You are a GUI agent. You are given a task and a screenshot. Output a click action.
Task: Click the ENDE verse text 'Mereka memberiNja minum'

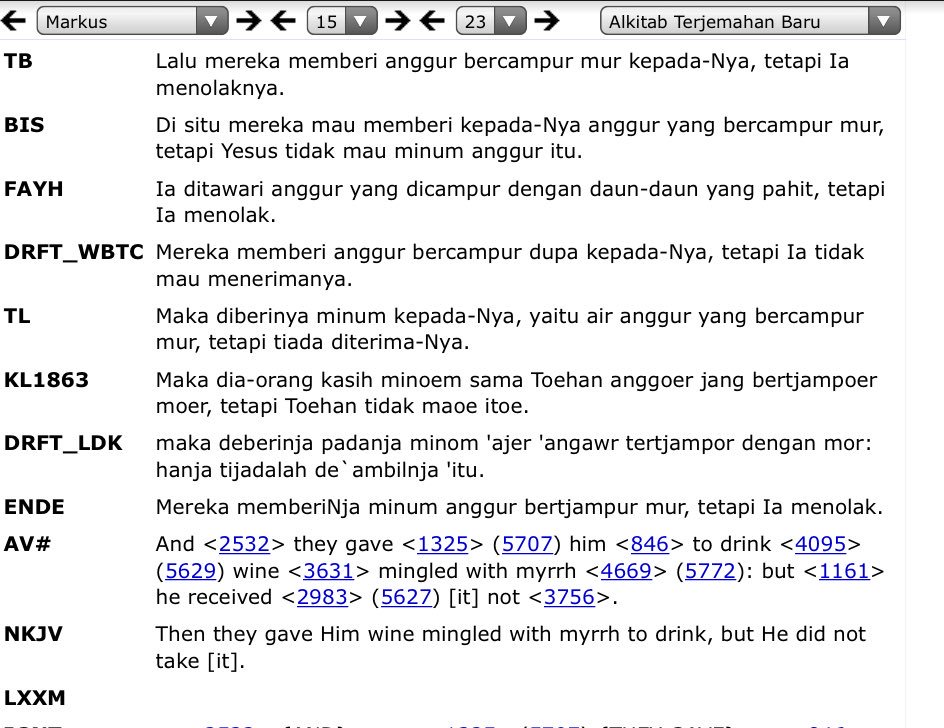519,507
